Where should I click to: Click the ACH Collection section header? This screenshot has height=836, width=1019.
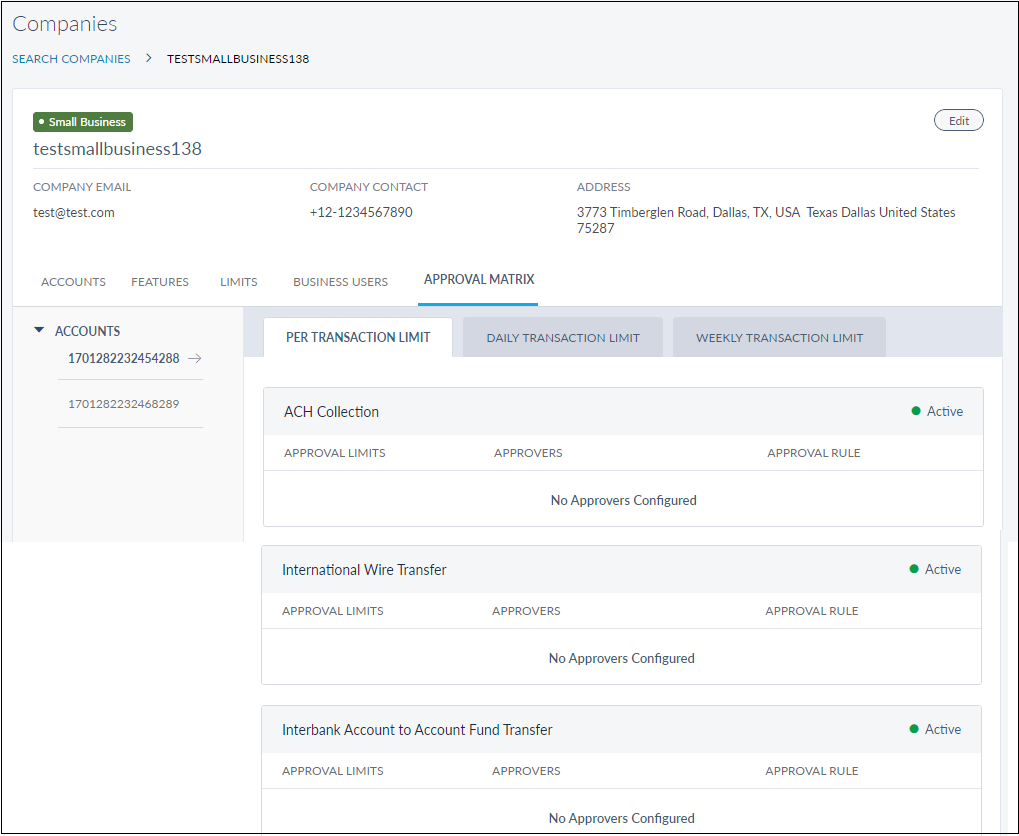pyautogui.click(x=331, y=412)
